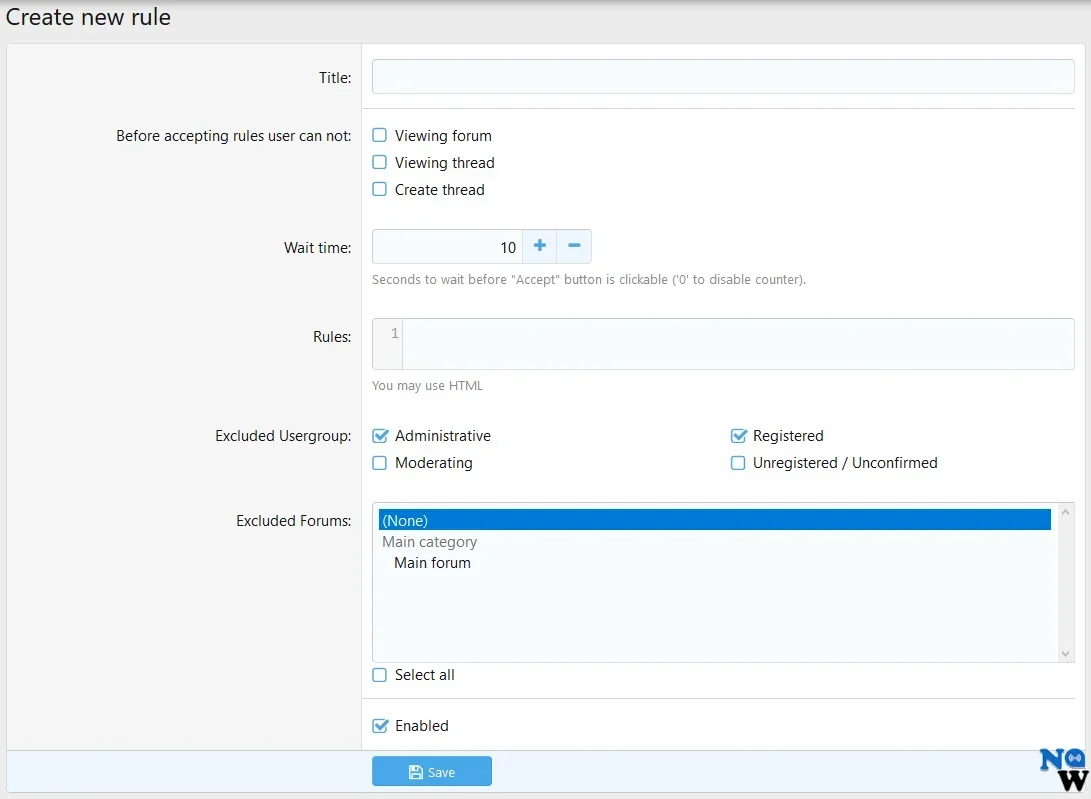The width and height of the screenshot is (1091, 799).
Task: Enable the Viewing forum checkbox
Action: click(x=380, y=136)
